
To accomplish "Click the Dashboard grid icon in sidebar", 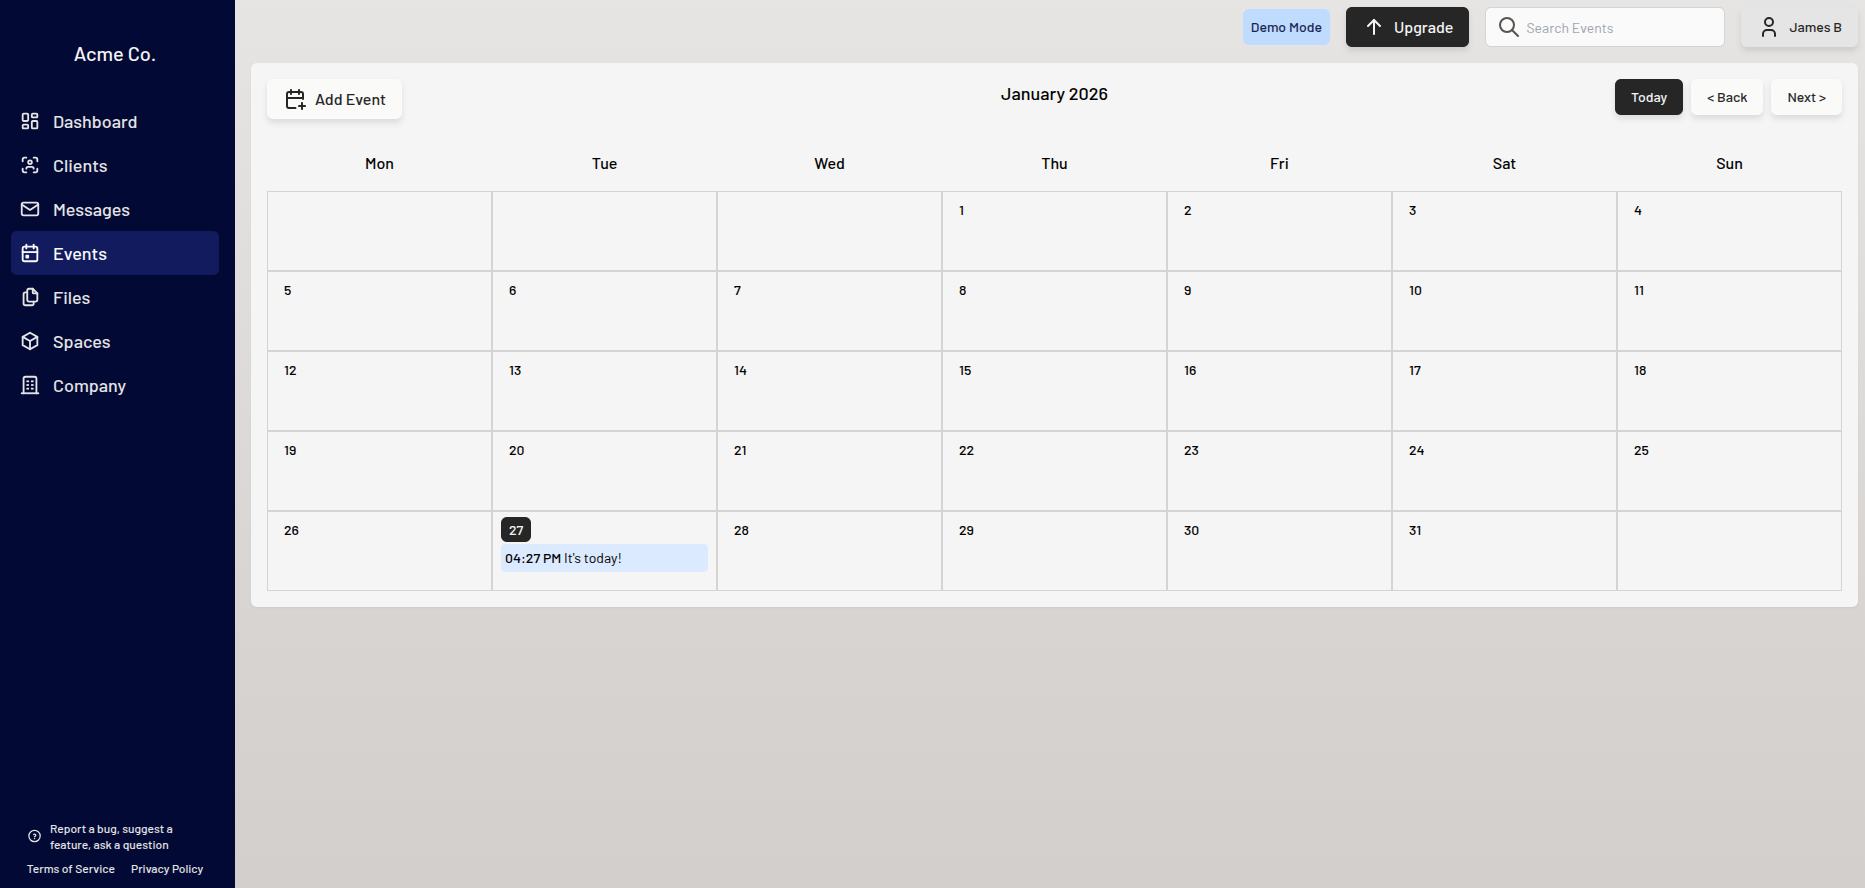I will coord(30,121).
